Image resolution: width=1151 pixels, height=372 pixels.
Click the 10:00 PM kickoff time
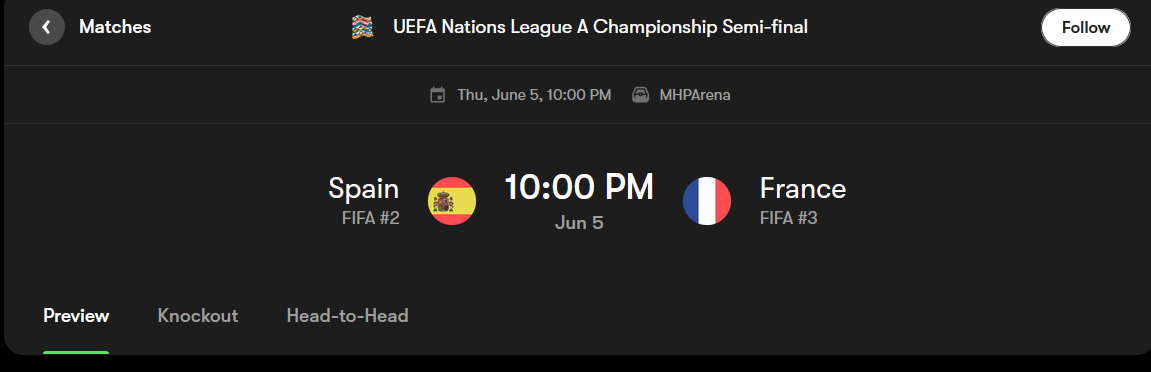click(579, 187)
